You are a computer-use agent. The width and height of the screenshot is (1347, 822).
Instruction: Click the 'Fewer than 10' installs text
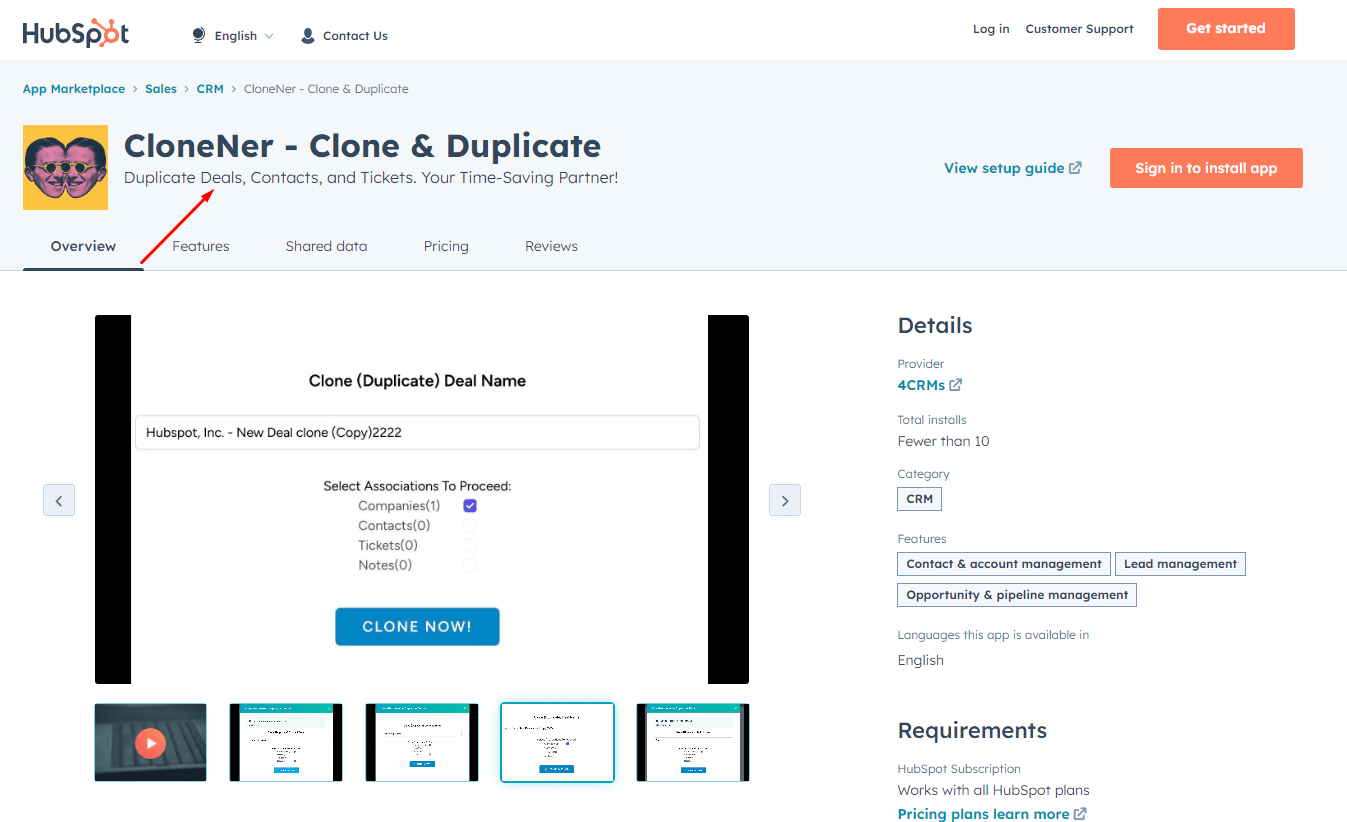coord(944,441)
